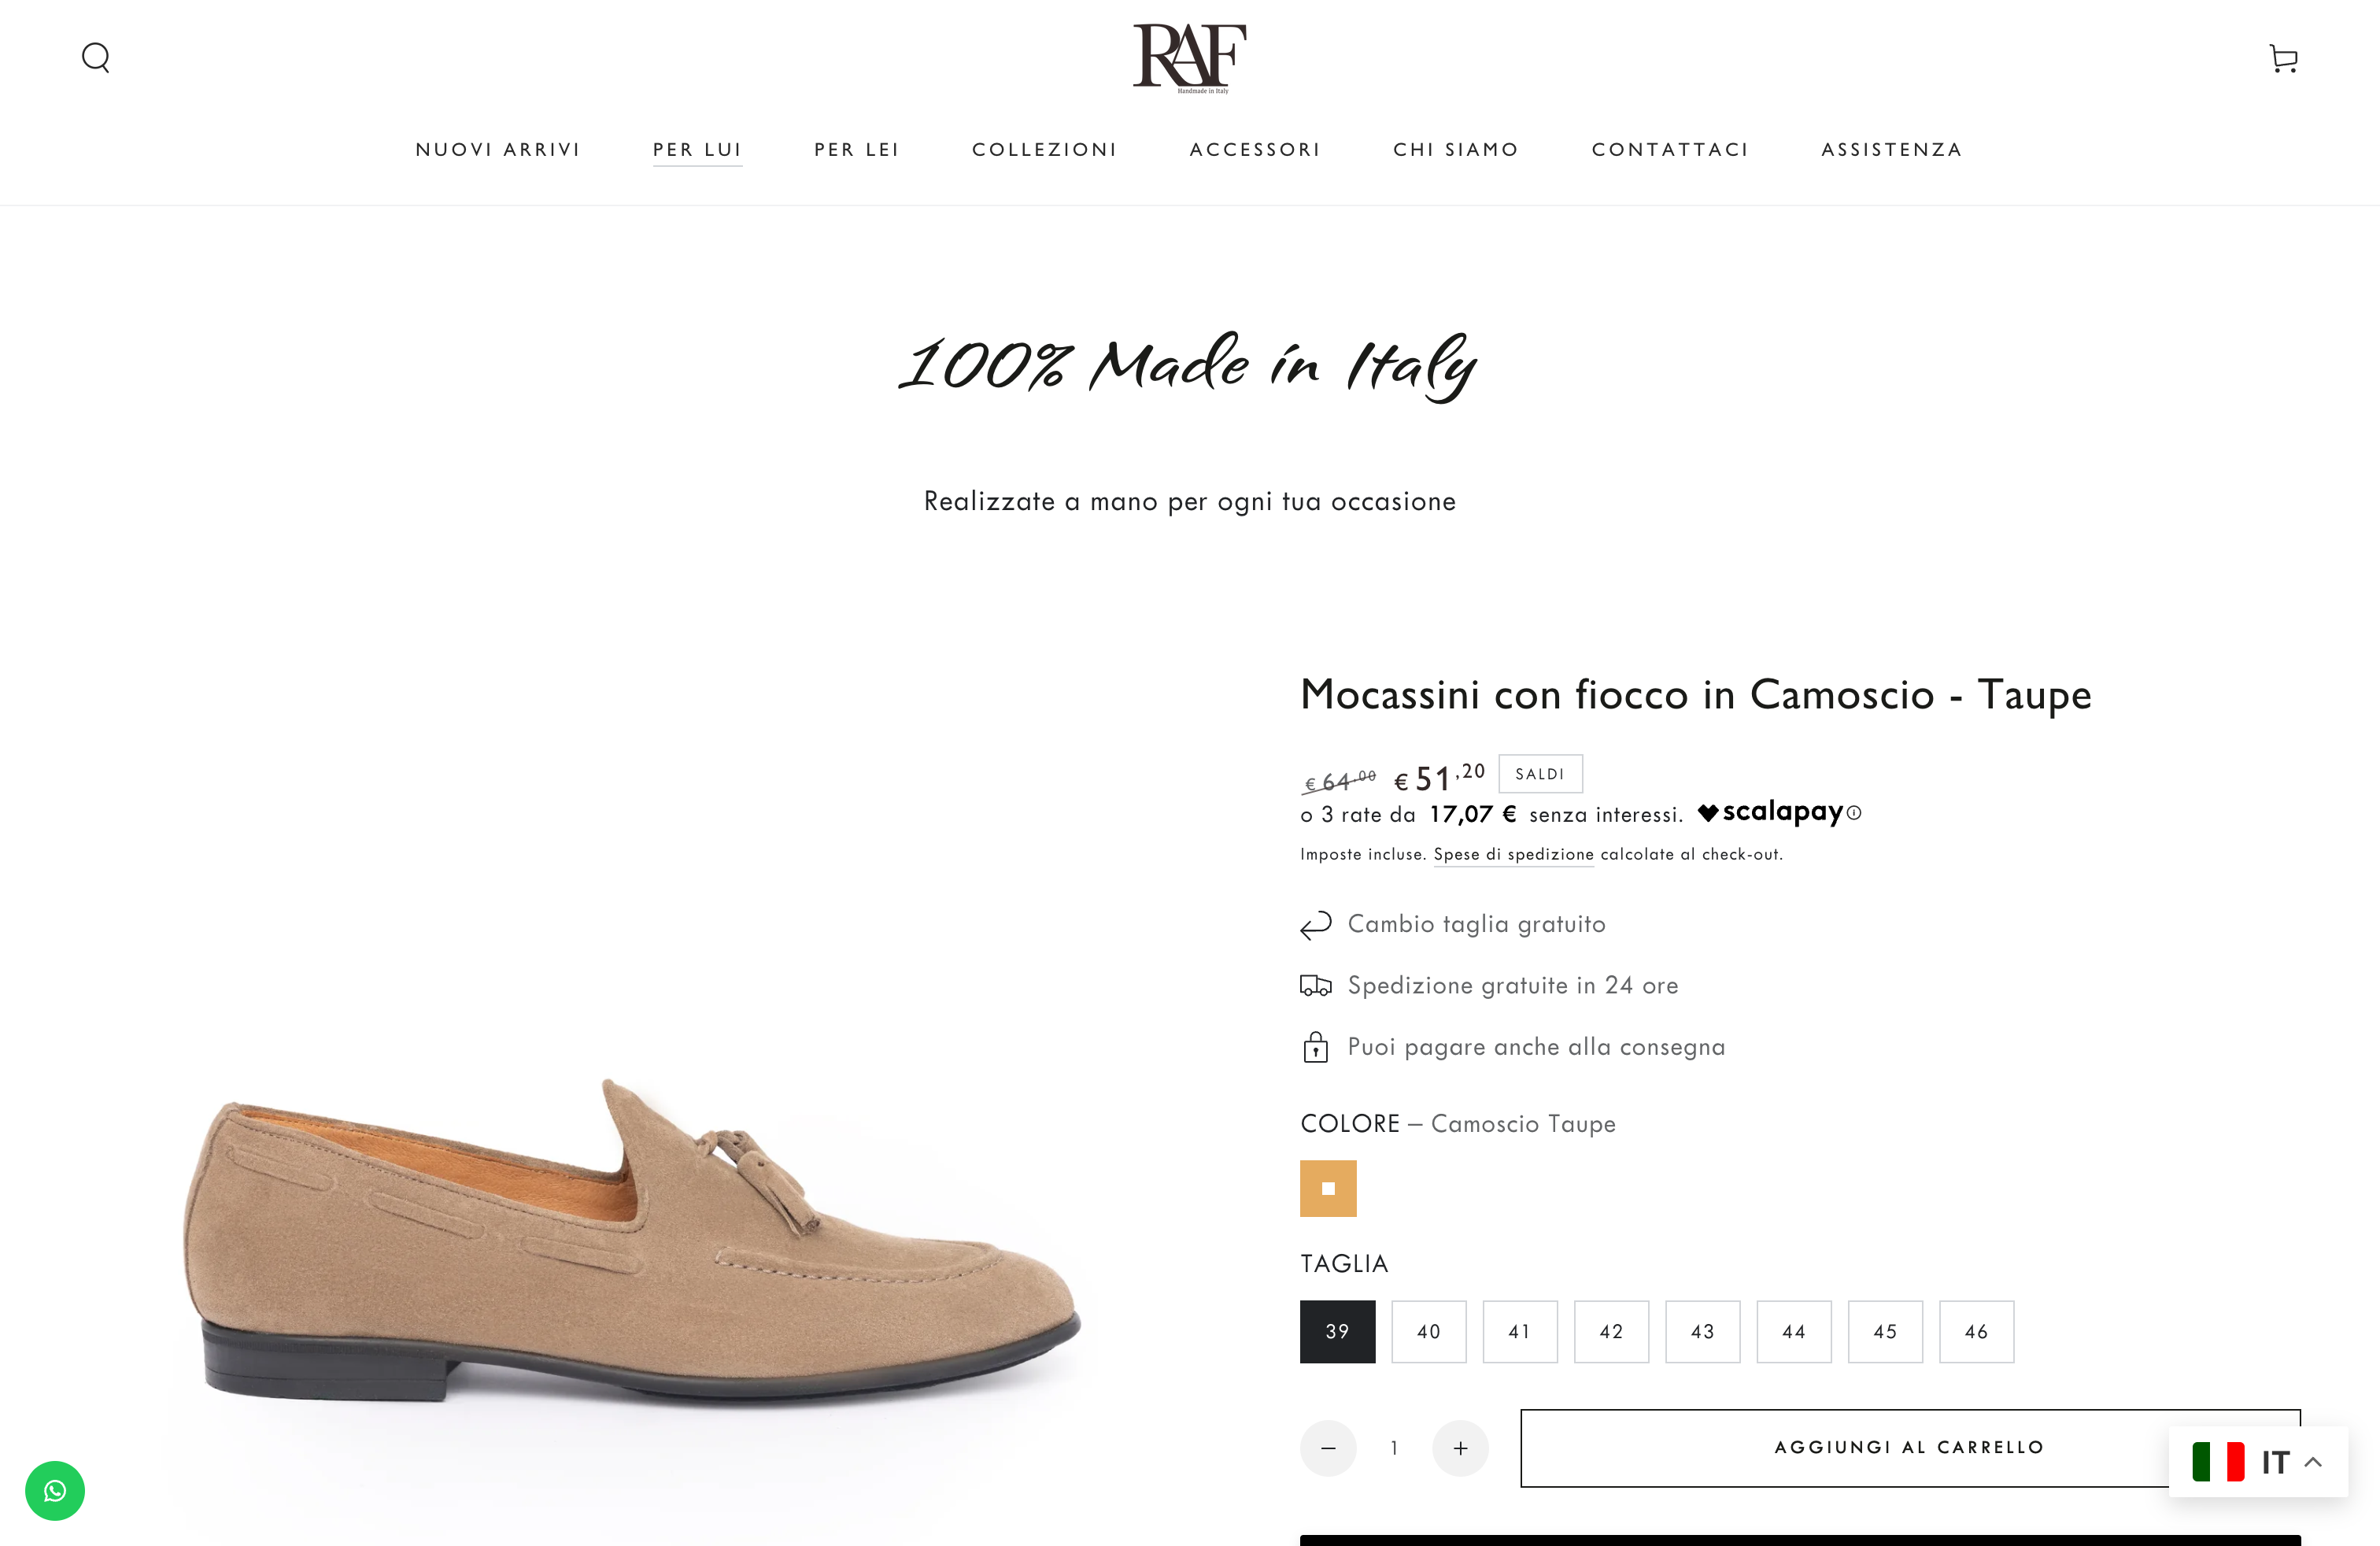
Task: Increase quantity with the plus stepper
Action: pos(1460,1447)
